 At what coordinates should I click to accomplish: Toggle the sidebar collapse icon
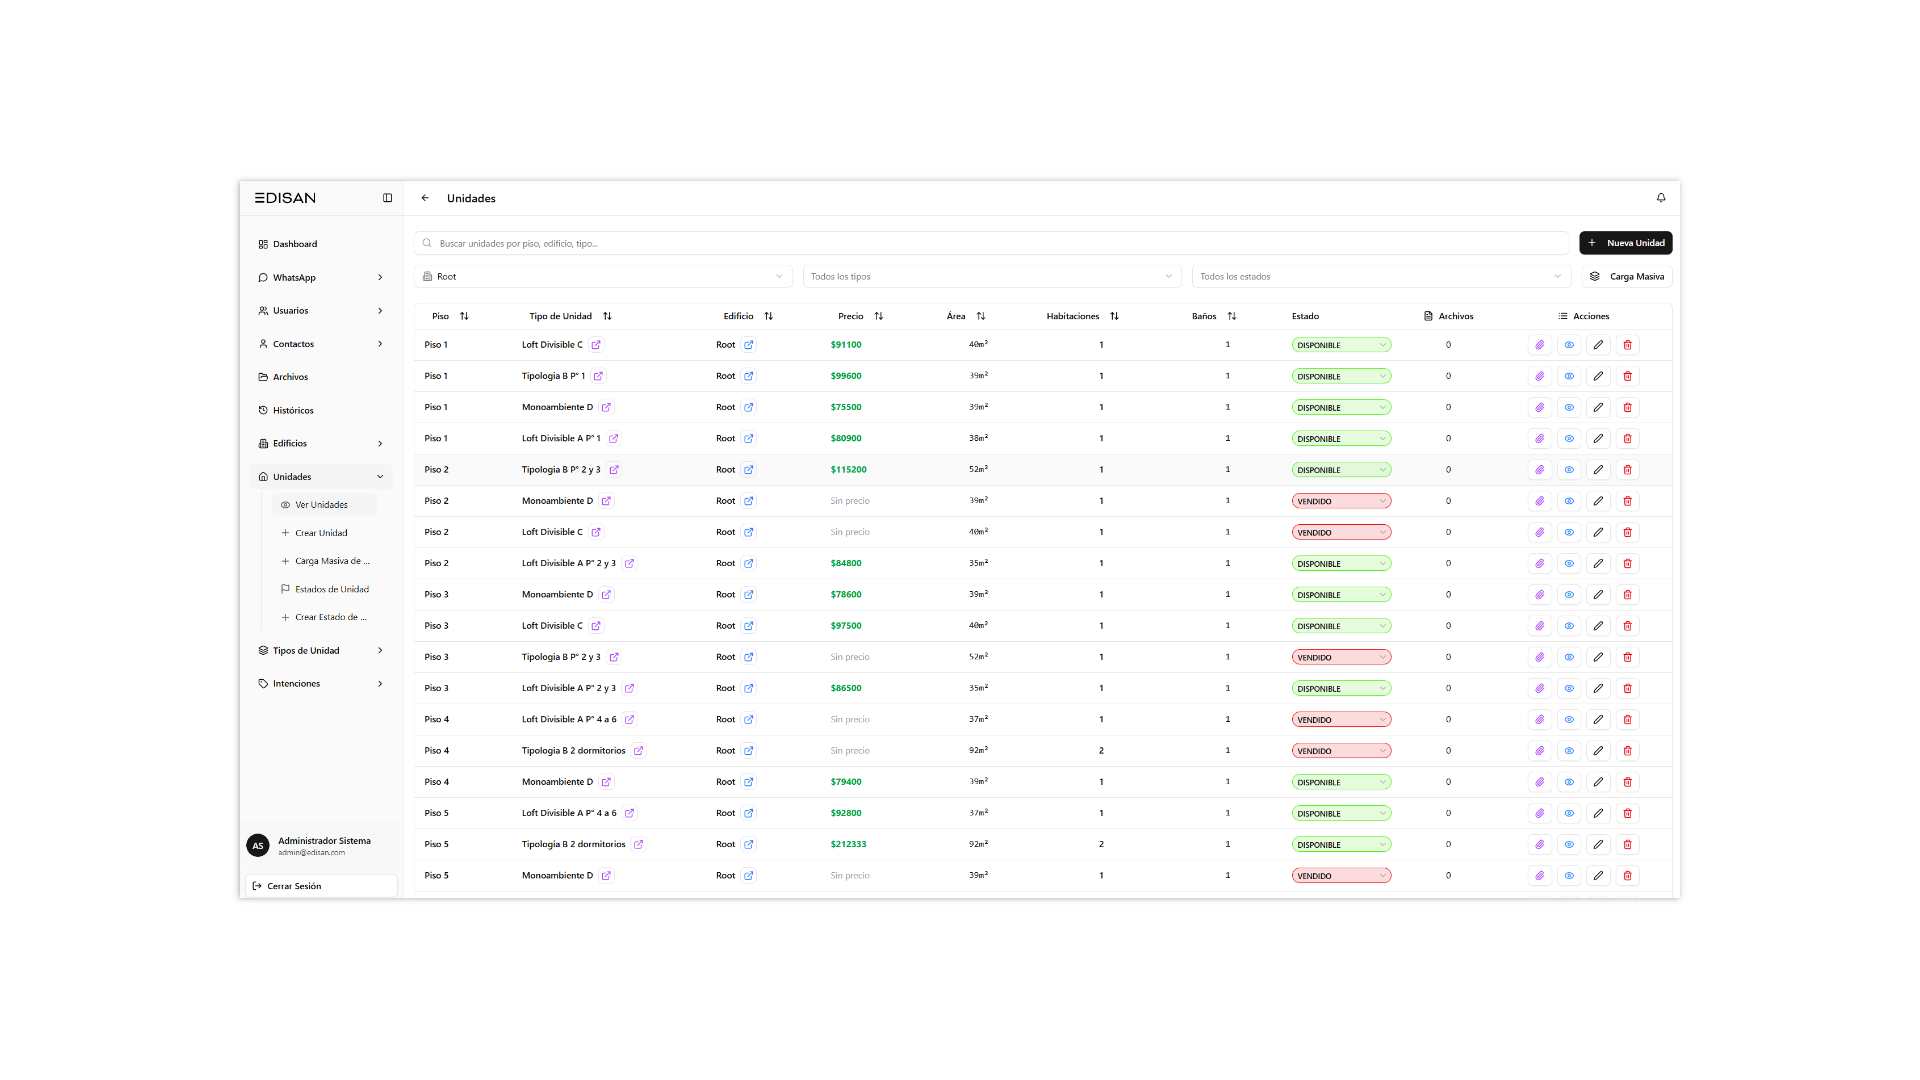387,198
